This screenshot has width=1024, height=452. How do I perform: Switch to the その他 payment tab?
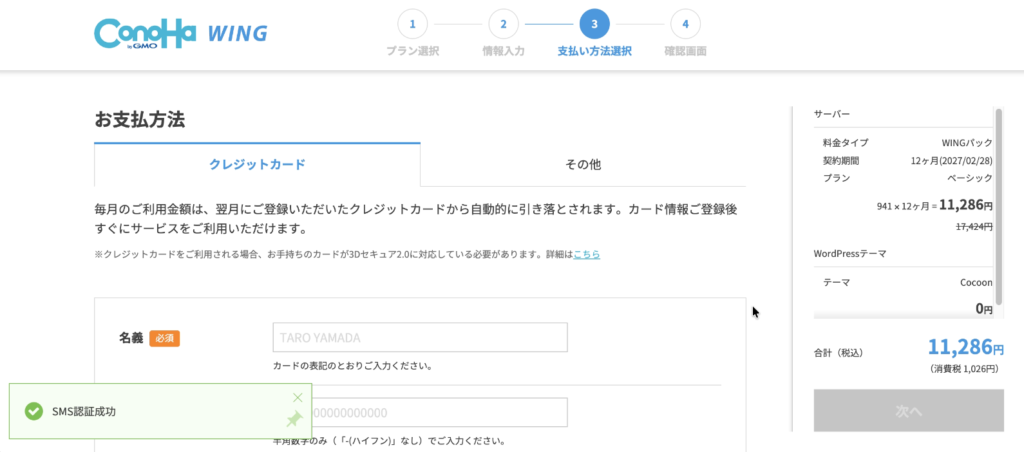583,164
